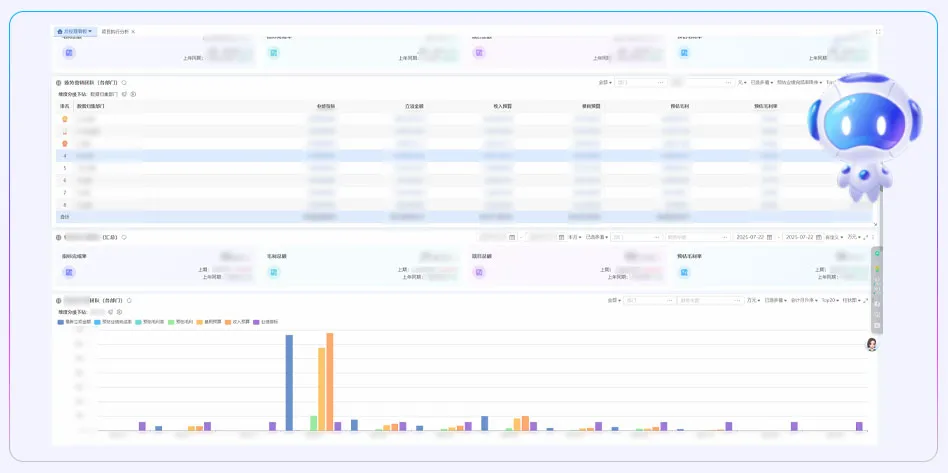The image size is (948, 473).
Task: Click the refresh icon after the bar chart title
Action: pyautogui.click(x=129, y=300)
